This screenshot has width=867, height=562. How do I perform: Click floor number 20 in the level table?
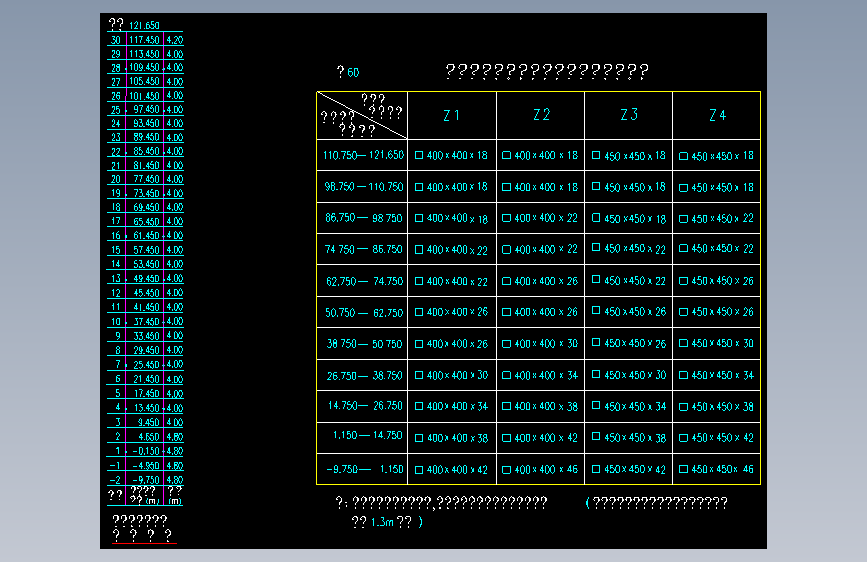[116, 179]
